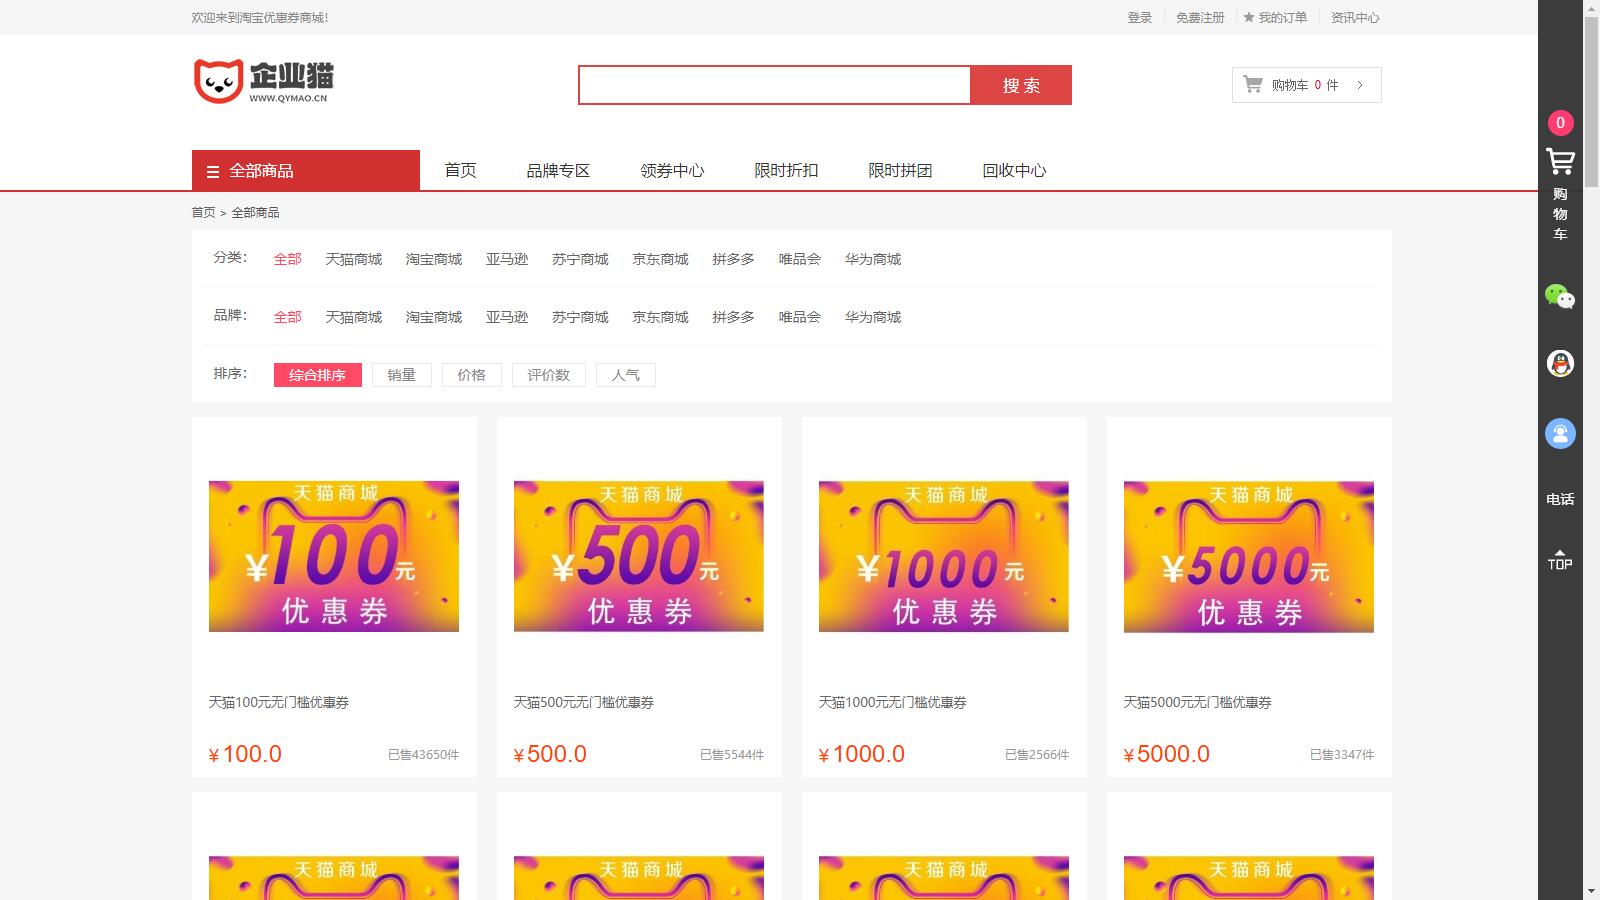Focus the search input field
1600x900 pixels.
point(774,85)
